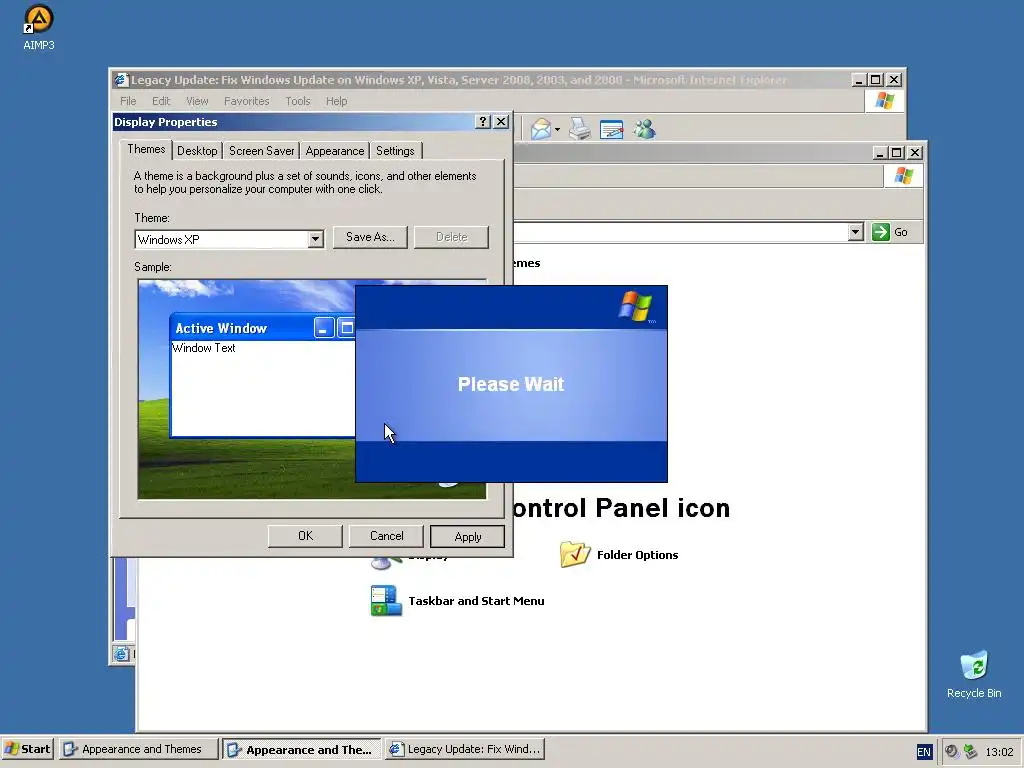Click the OK button in Display Properties
Viewport: 1024px width, 768px height.
coord(305,536)
